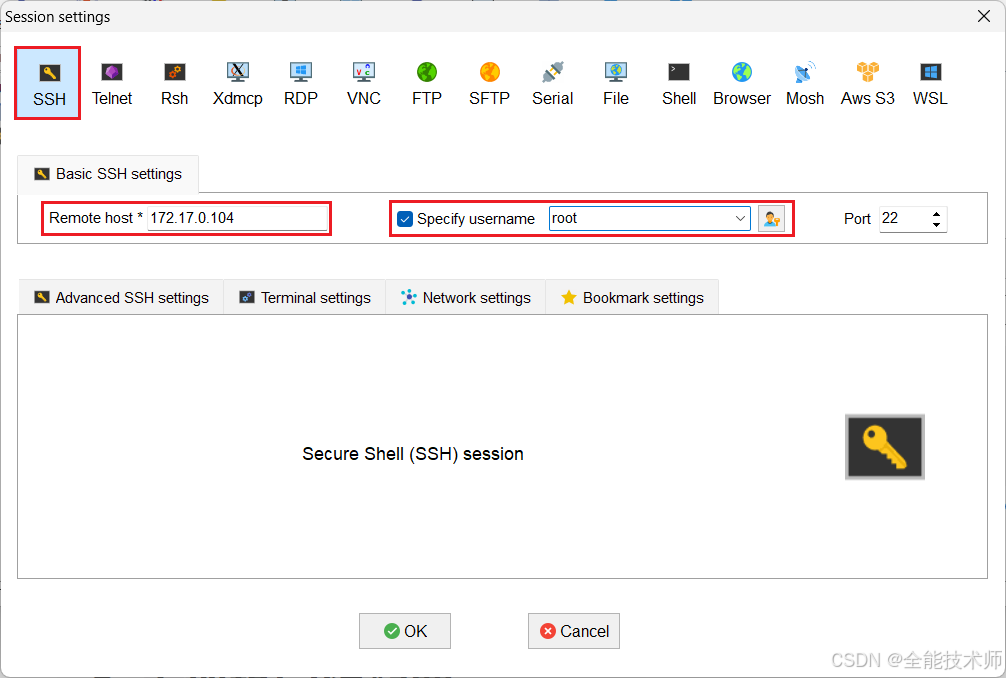Open the Bookmark settings tab
The height and width of the screenshot is (678, 1006).
point(632,298)
